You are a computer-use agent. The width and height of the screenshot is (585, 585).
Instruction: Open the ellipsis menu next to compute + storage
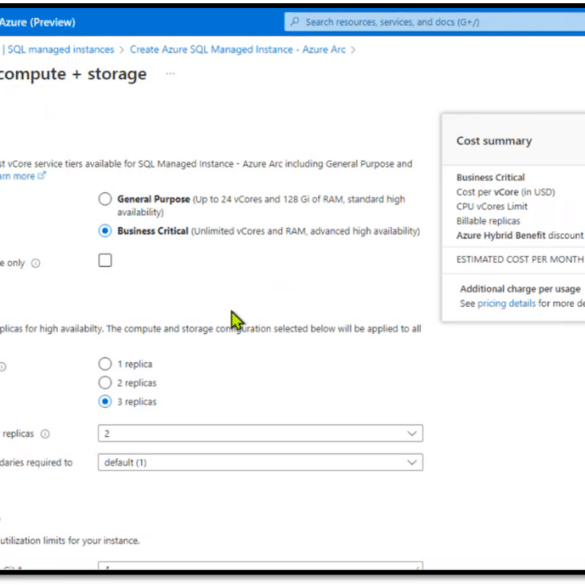(x=170, y=73)
